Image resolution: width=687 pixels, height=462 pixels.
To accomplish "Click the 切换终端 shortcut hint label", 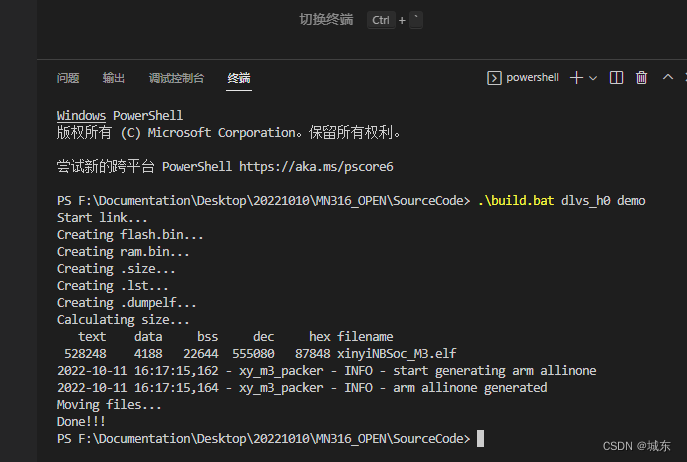I will click(x=326, y=20).
